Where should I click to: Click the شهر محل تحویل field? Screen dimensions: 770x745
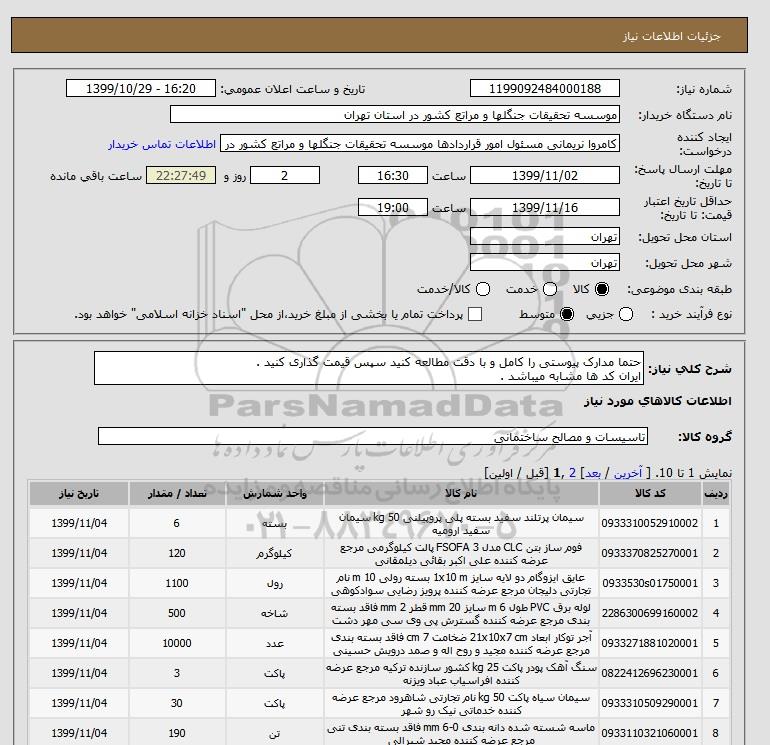pyautogui.click(x=545, y=263)
